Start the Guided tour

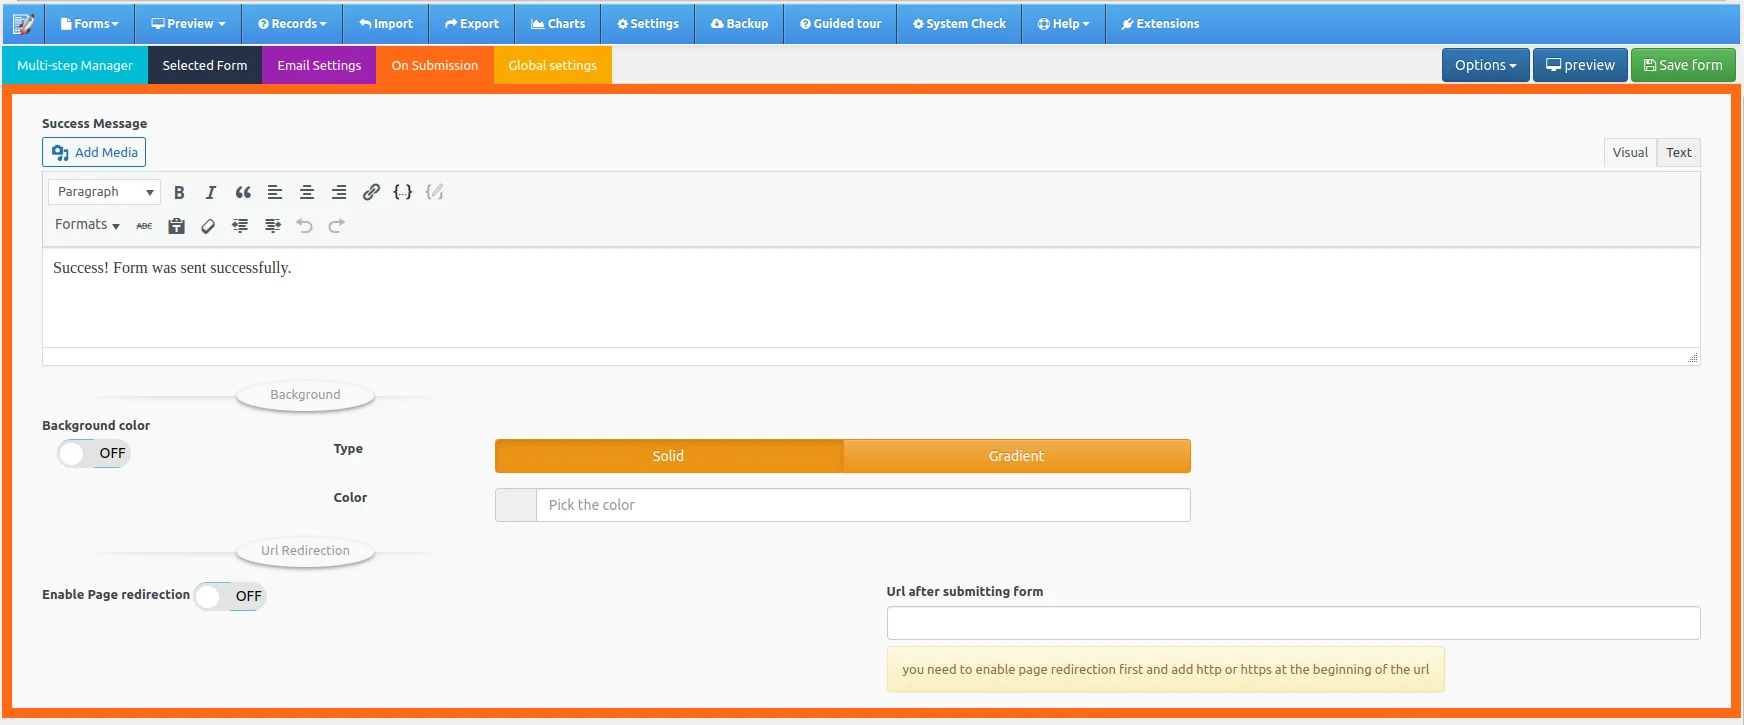841,23
